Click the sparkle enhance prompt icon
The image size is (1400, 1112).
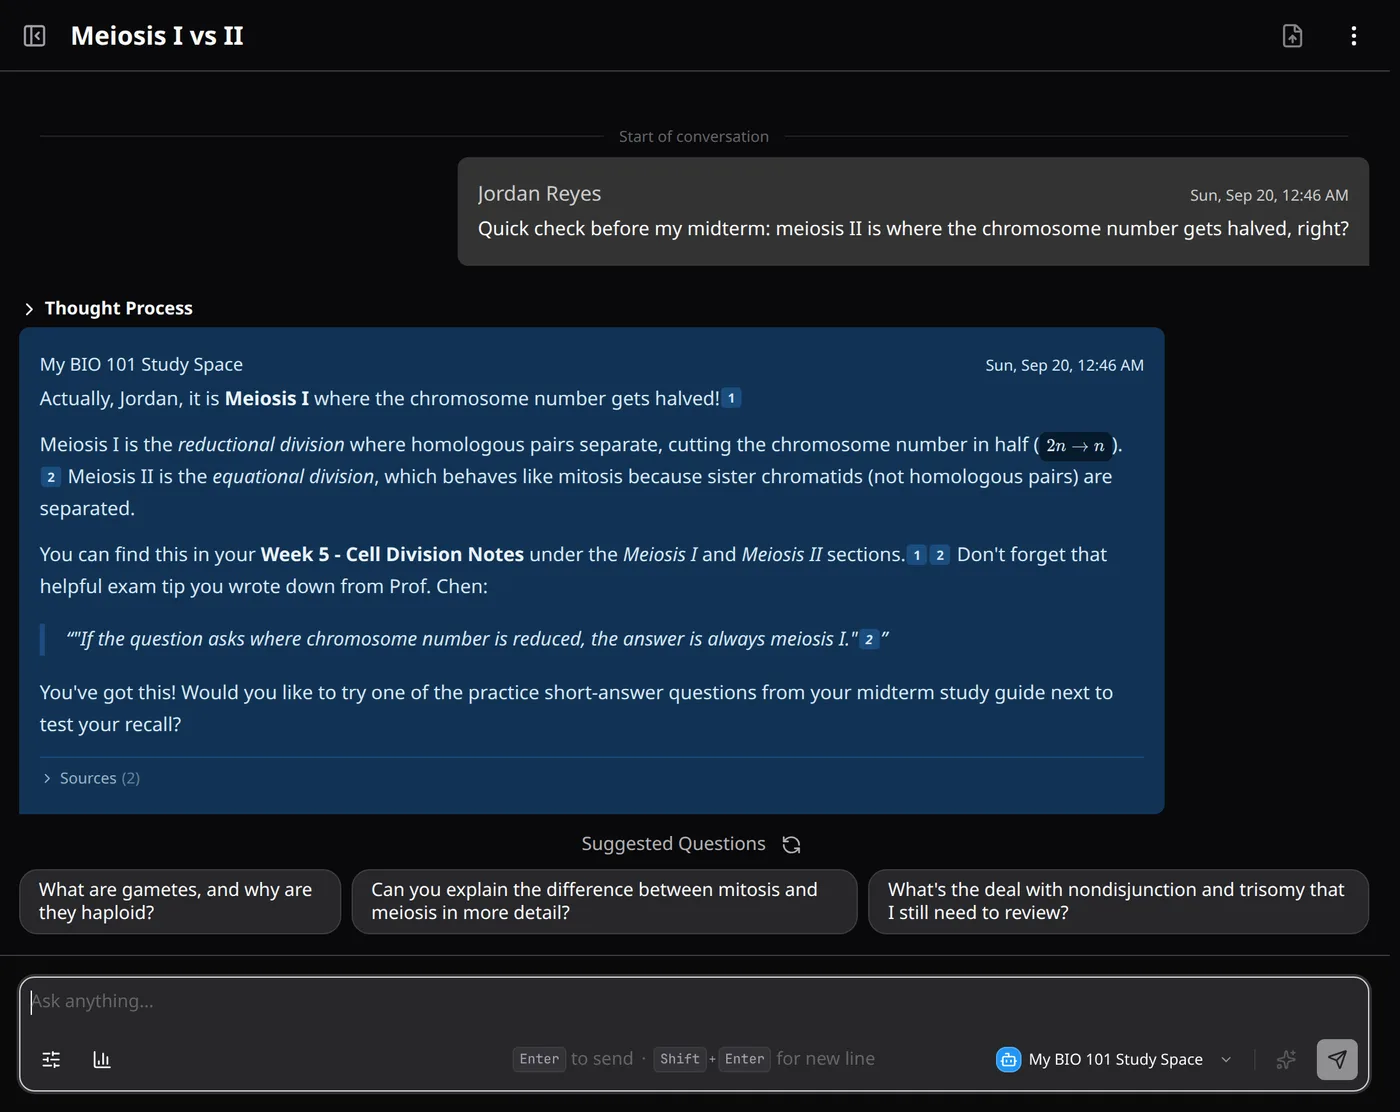[x=1286, y=1059]
